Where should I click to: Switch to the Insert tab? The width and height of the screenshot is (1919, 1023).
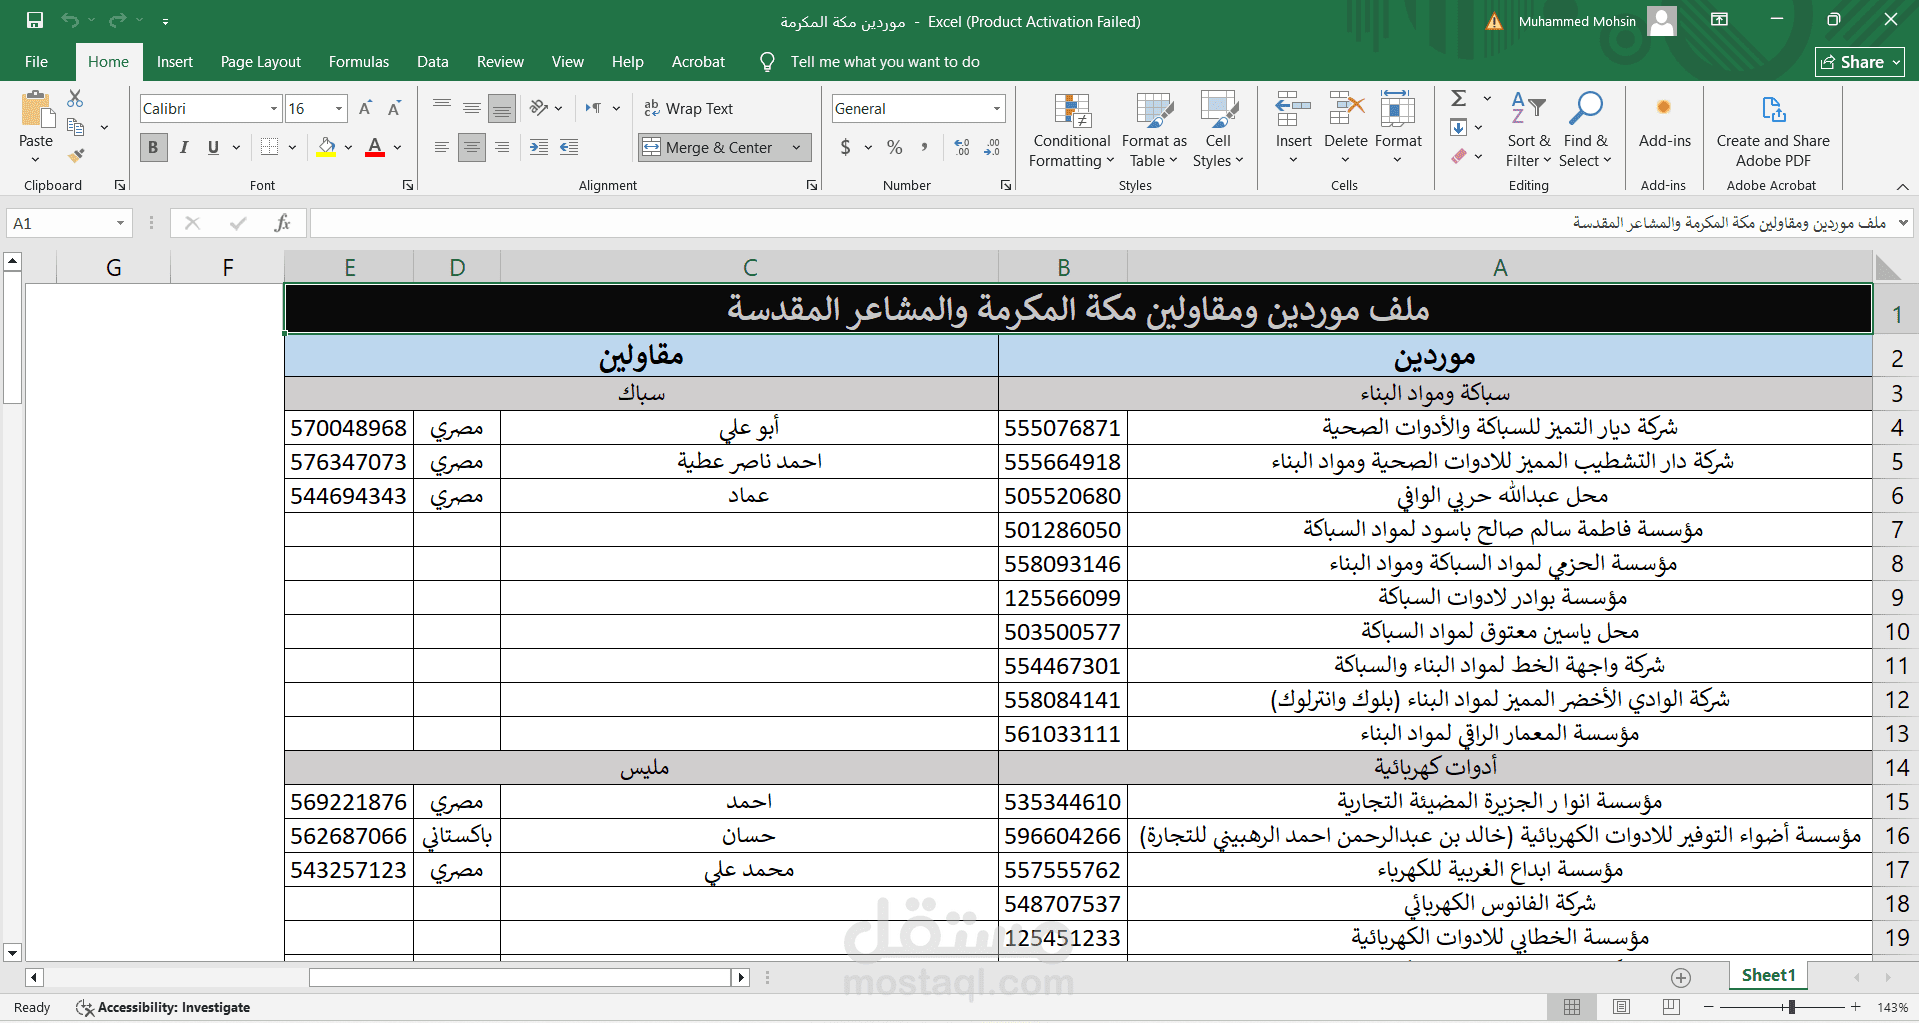tap(175, 62)
